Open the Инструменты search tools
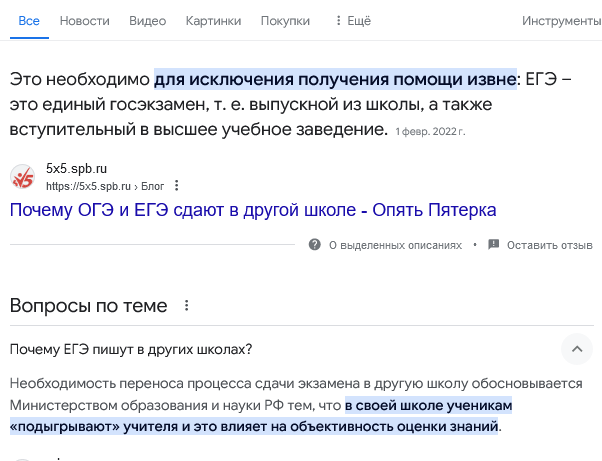This screenshot has width=602, height=461. pyautogui.click(x=561, y=21)
